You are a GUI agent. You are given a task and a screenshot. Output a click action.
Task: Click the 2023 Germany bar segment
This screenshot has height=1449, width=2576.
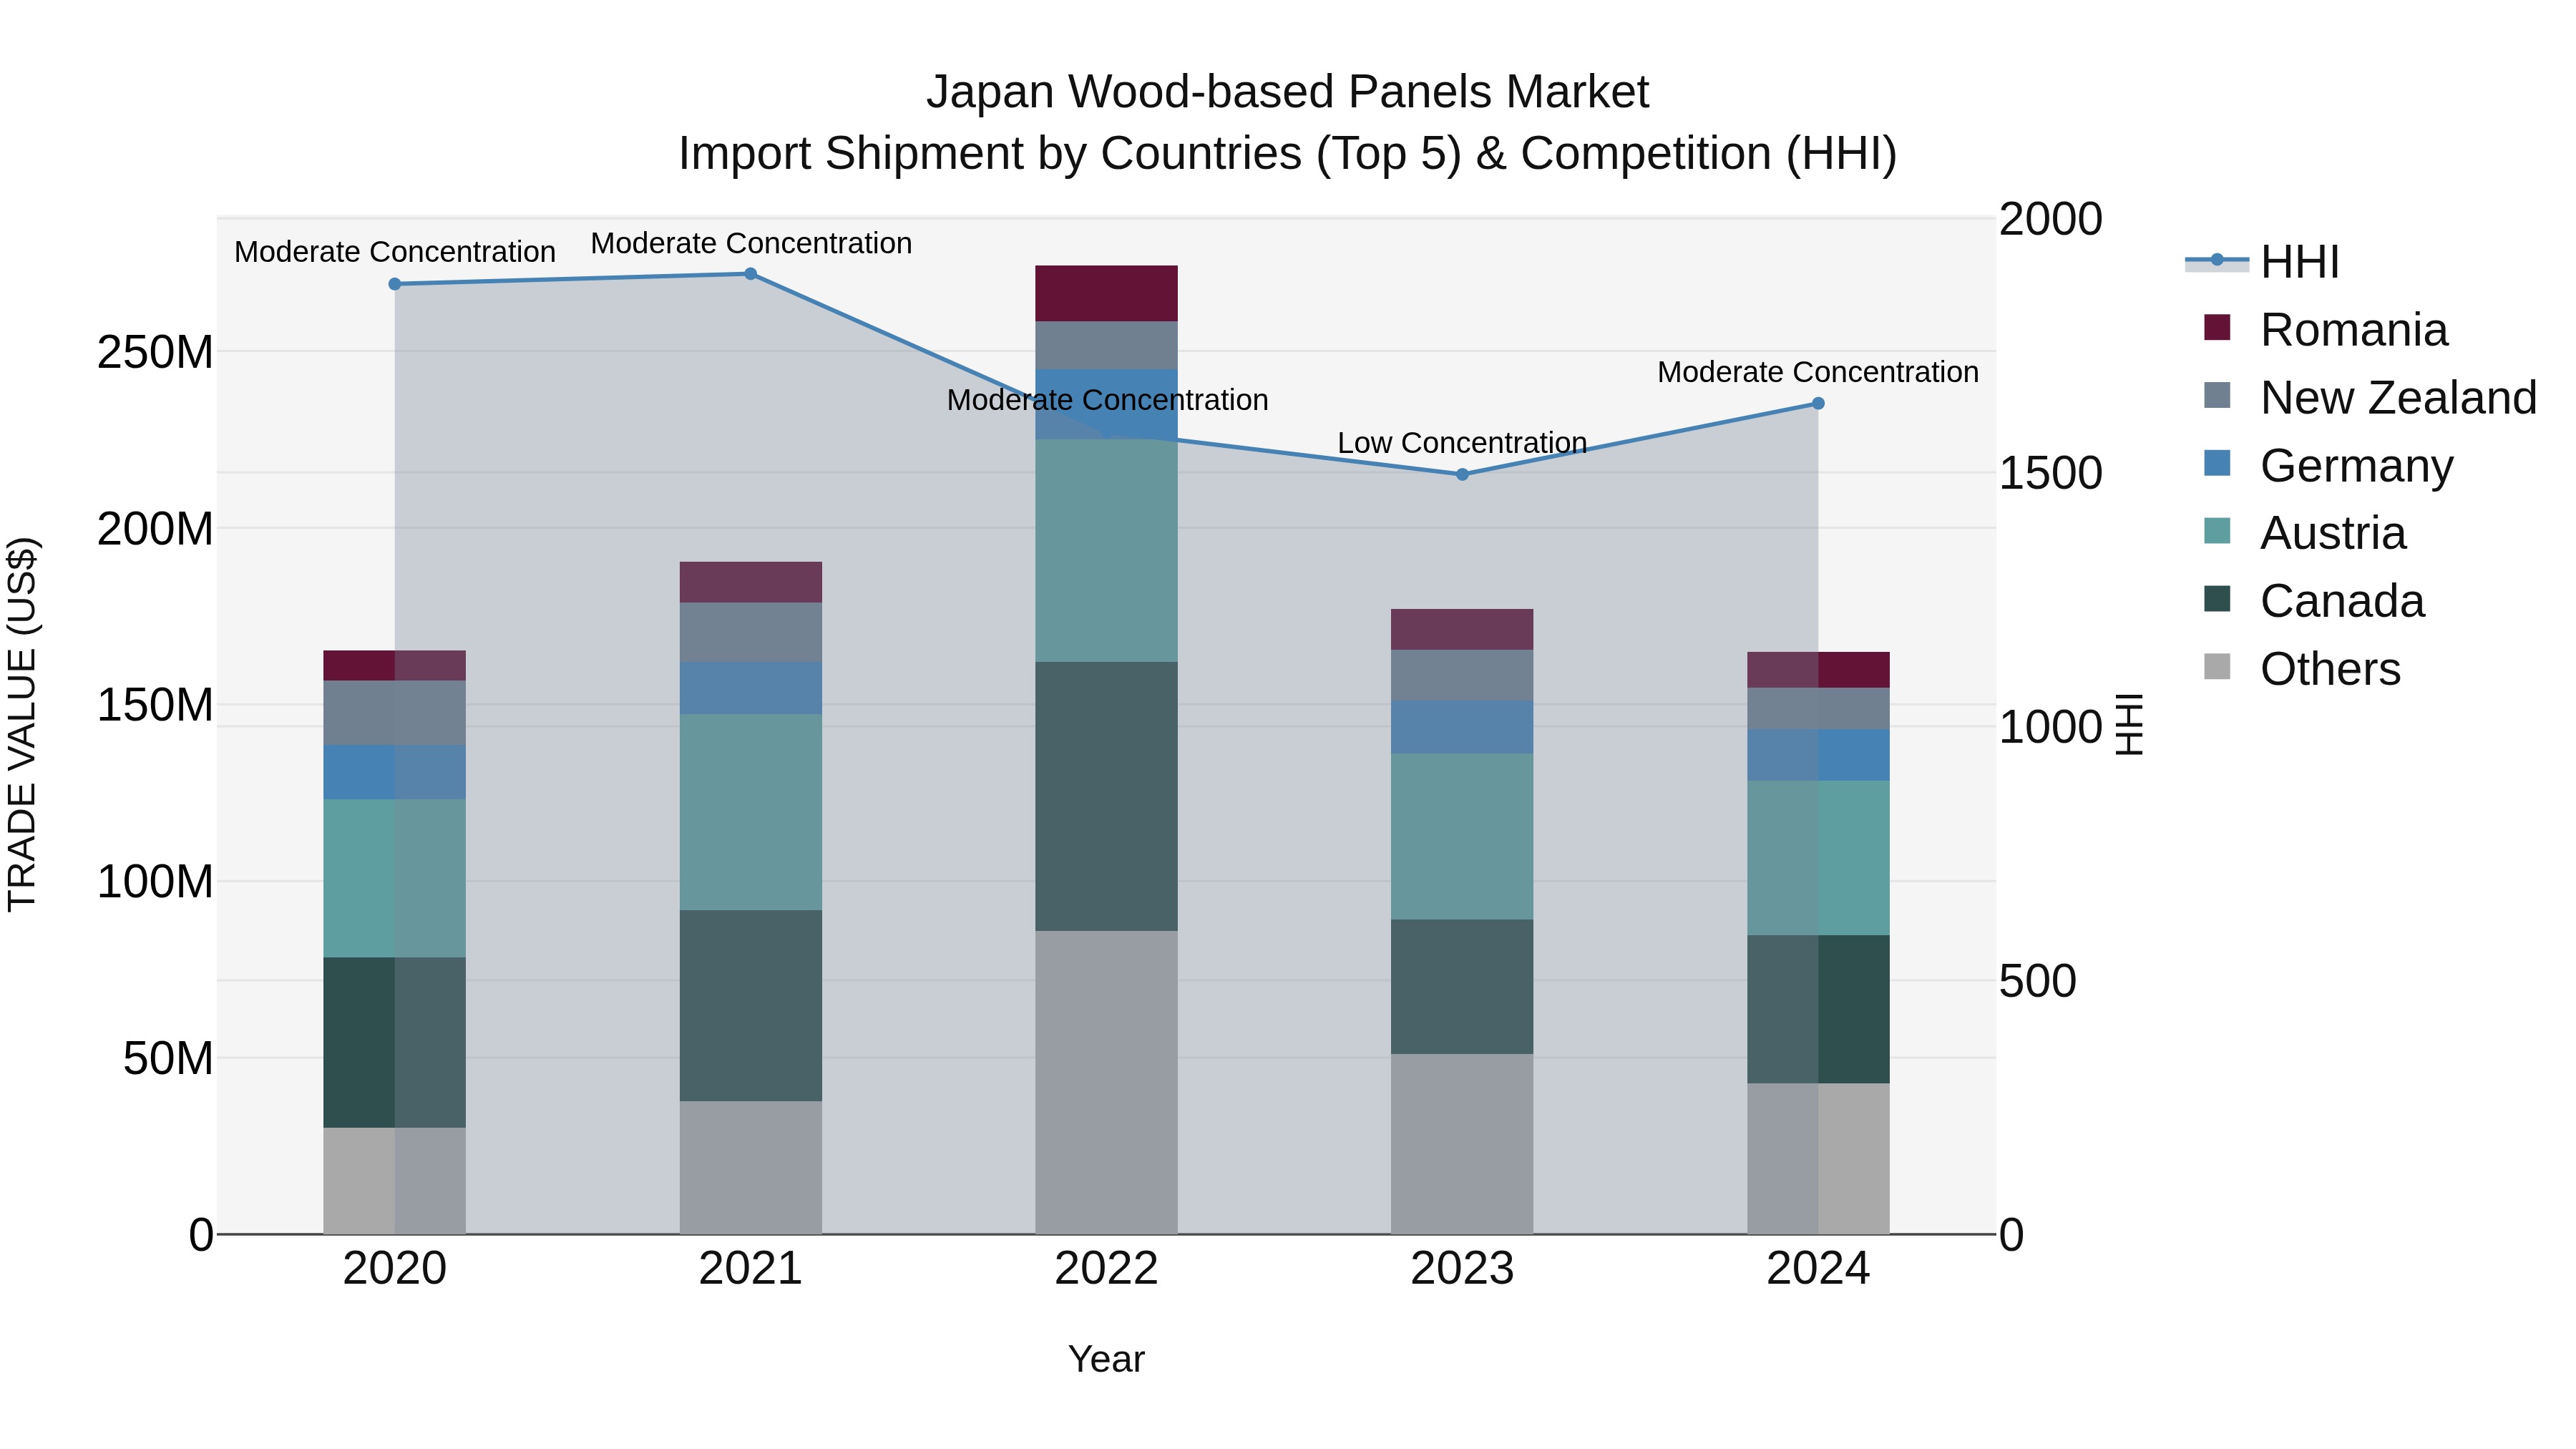(x=1462, y=727)
